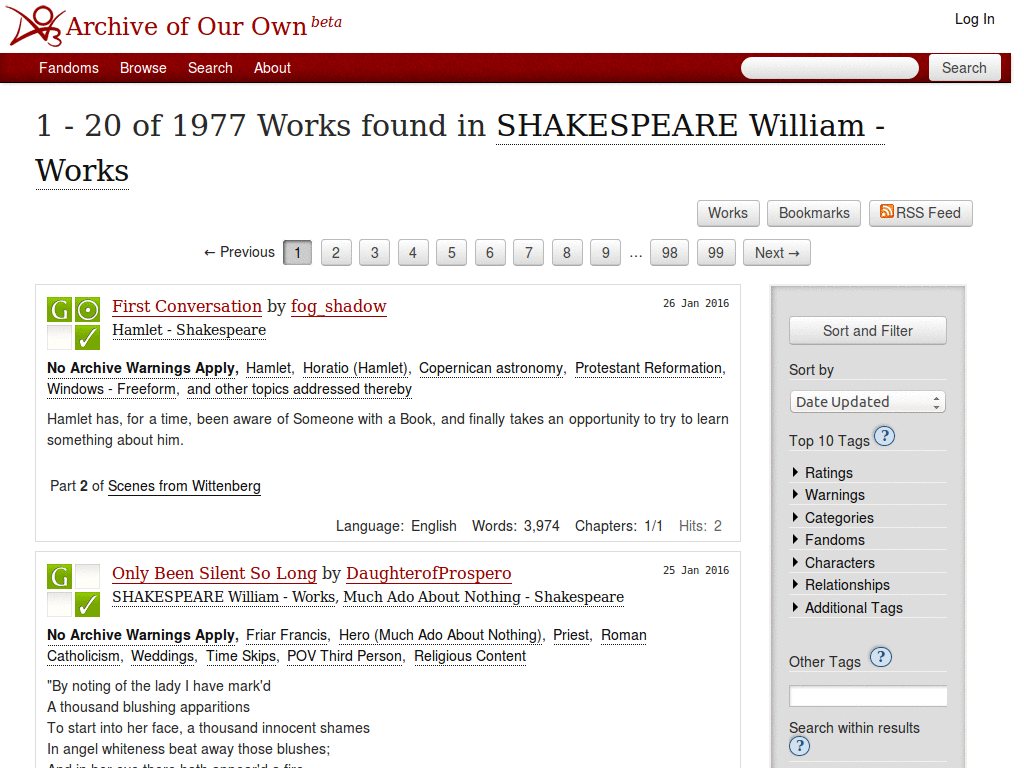Open the Sort by Date Updated dropdown
The height and width of the screenshot is (768, 1024).
(868, 402)
